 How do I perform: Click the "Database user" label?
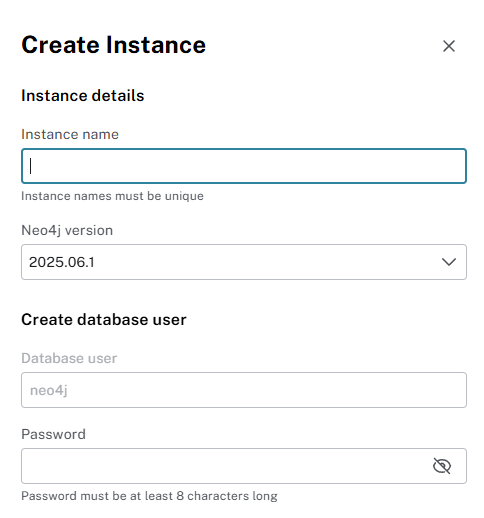(69, 358)
